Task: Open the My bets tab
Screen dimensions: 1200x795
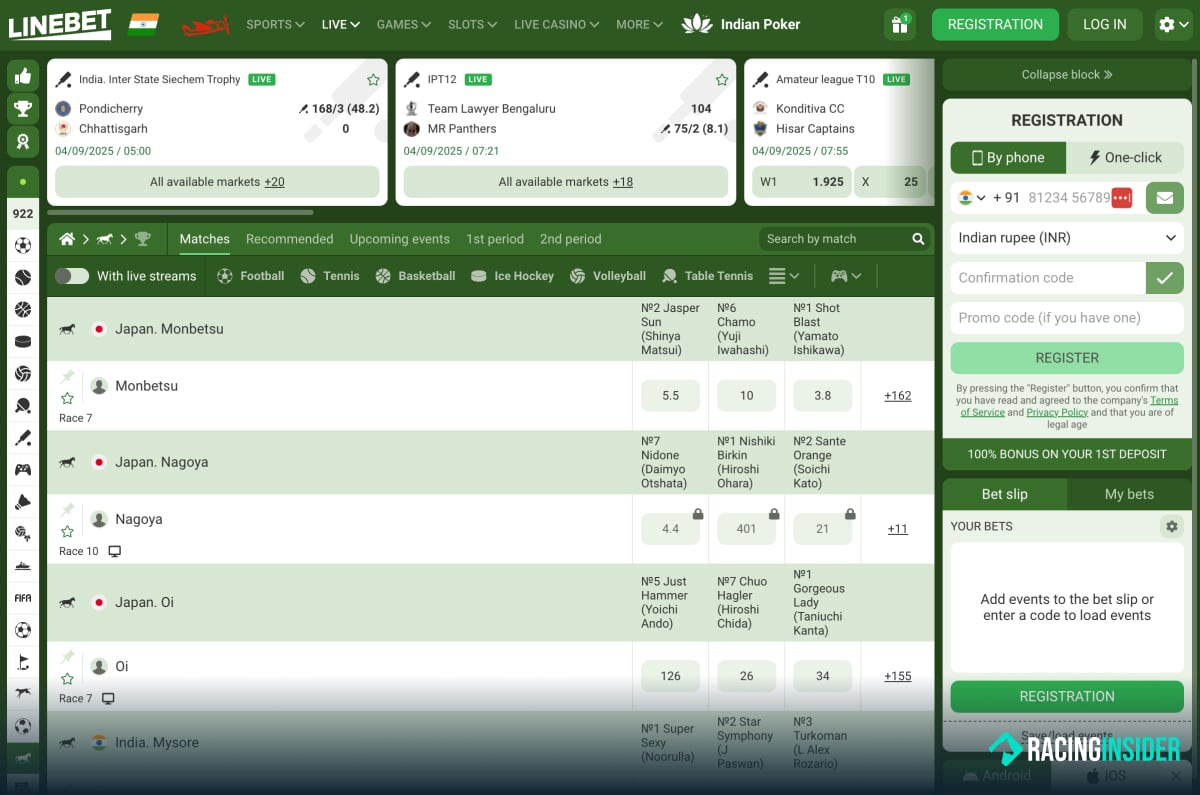Action: [x=1129, y=494]
